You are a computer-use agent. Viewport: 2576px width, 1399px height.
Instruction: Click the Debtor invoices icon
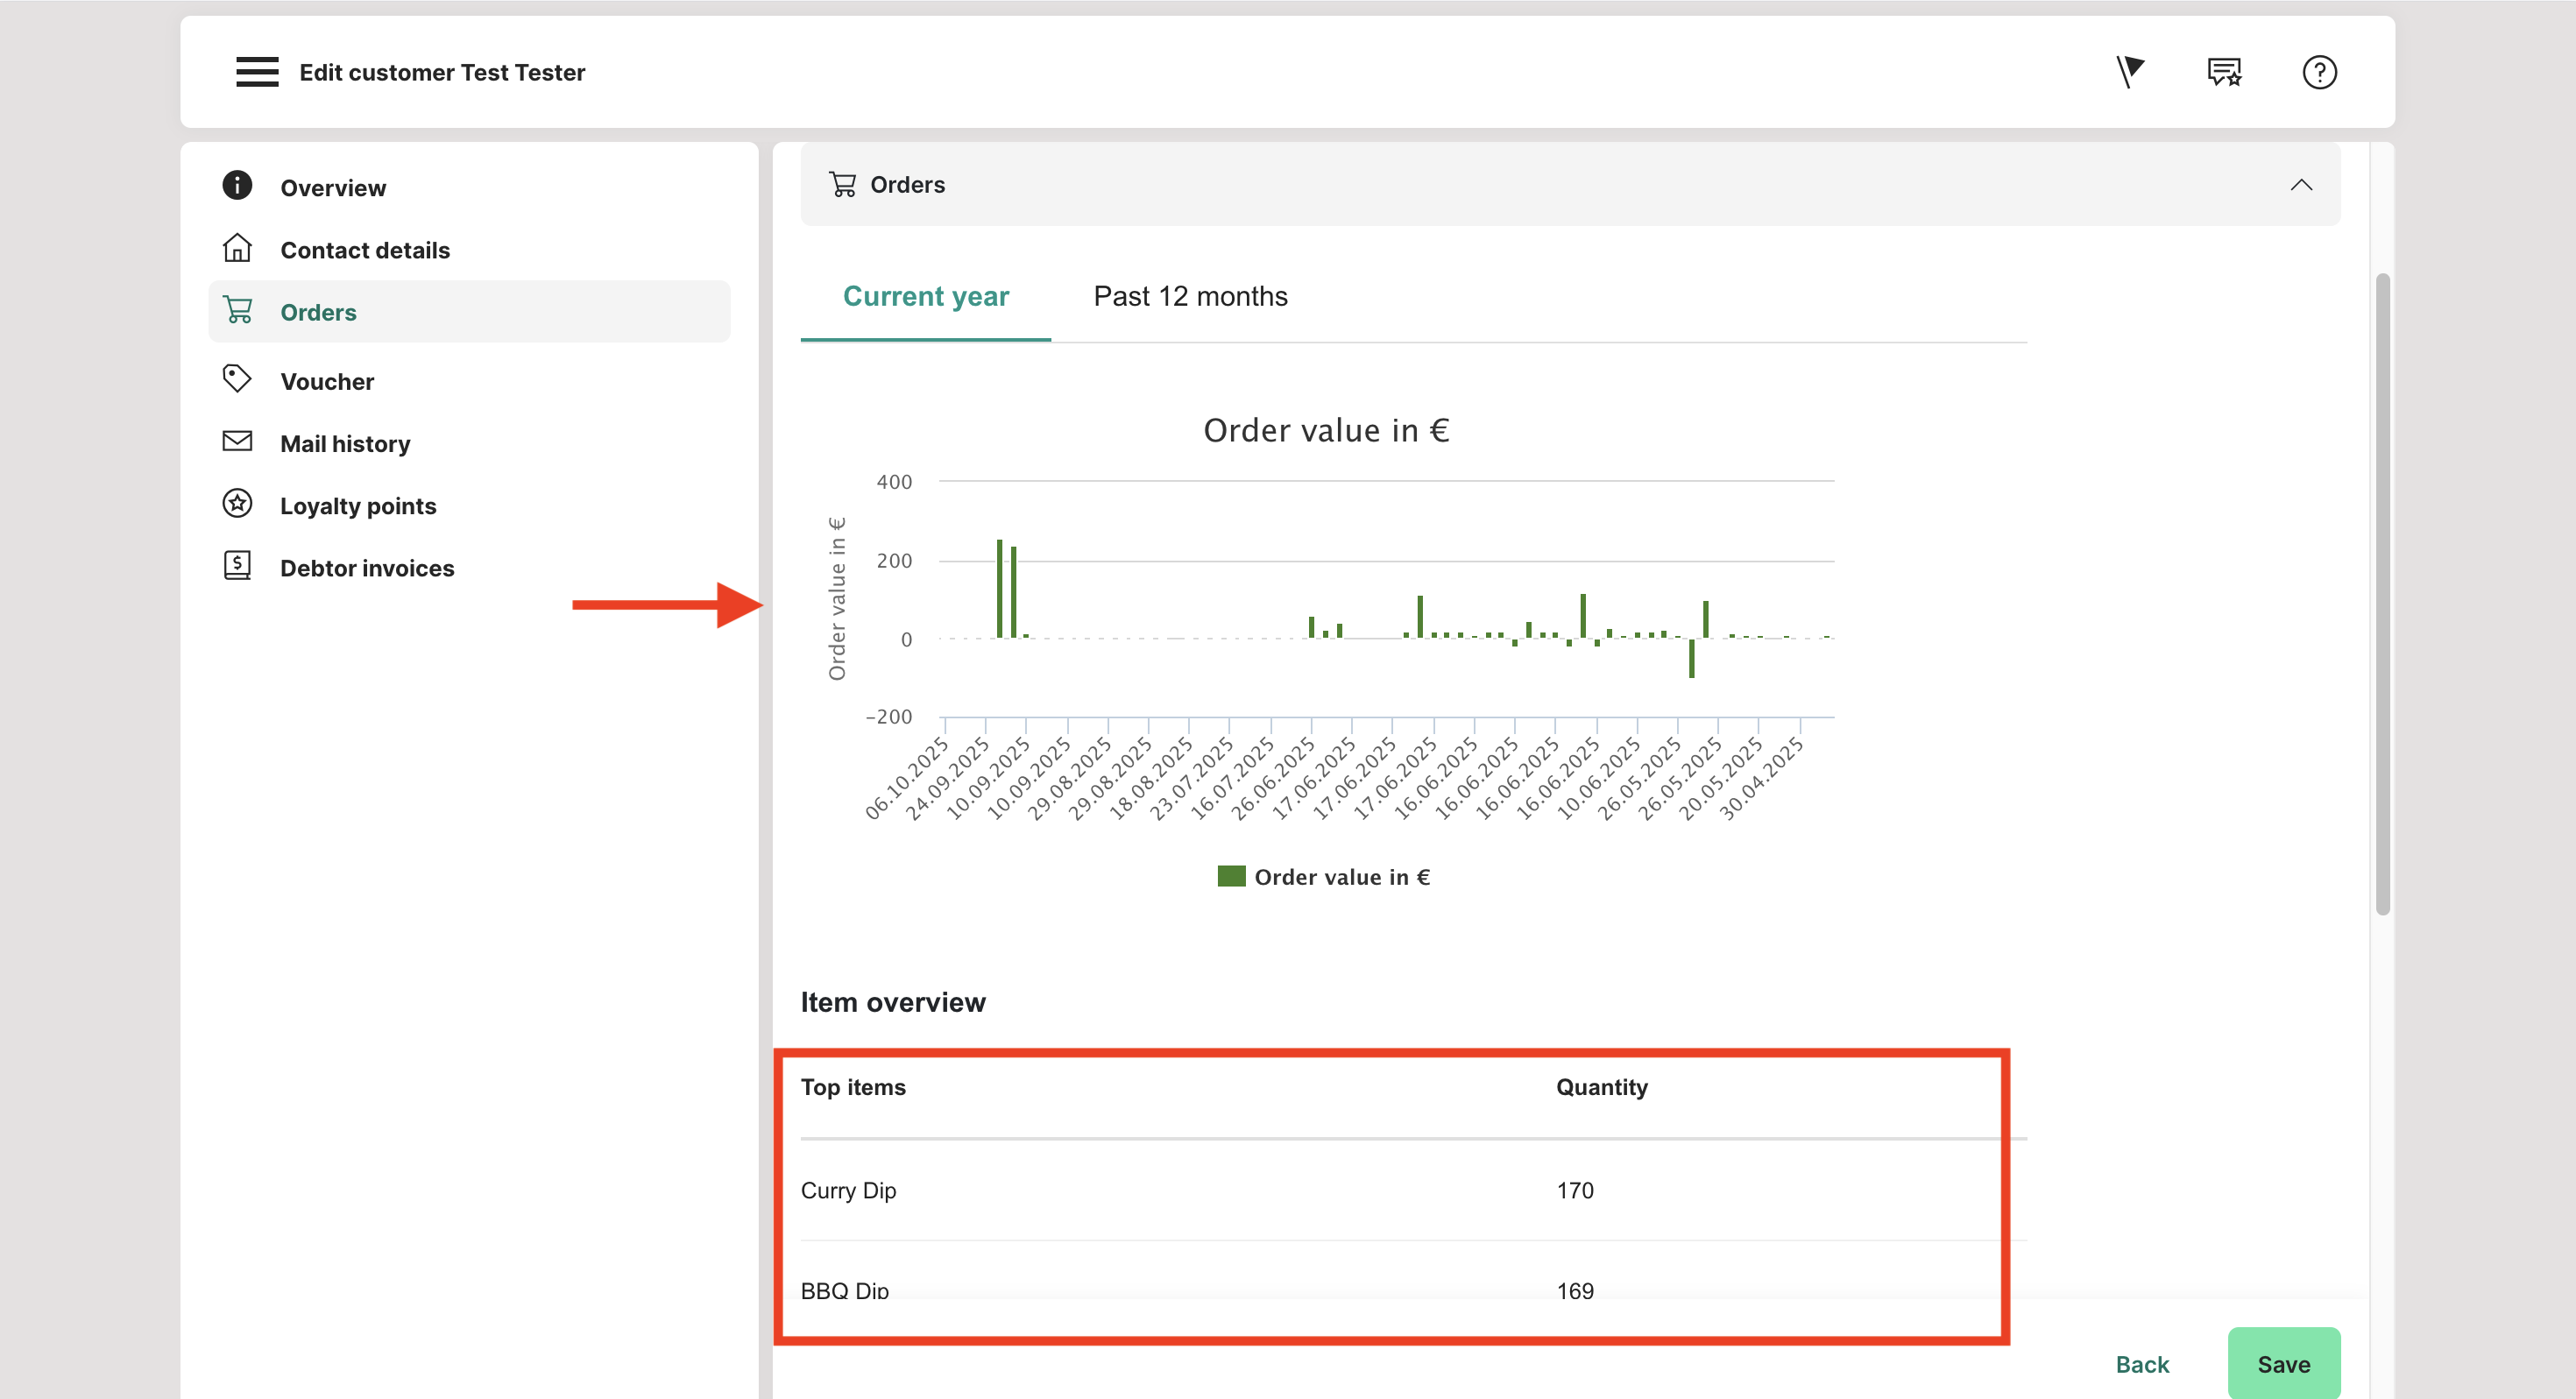pos(237,566)
